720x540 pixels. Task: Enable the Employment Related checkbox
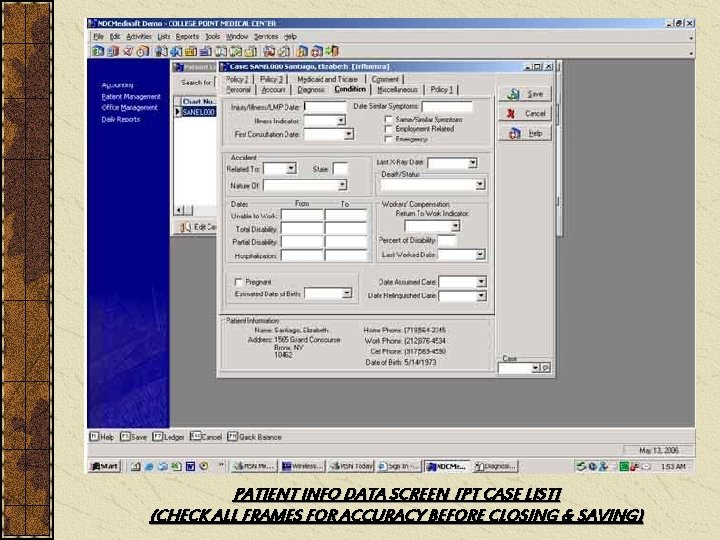pyautogui.click(x=388, y=129)
